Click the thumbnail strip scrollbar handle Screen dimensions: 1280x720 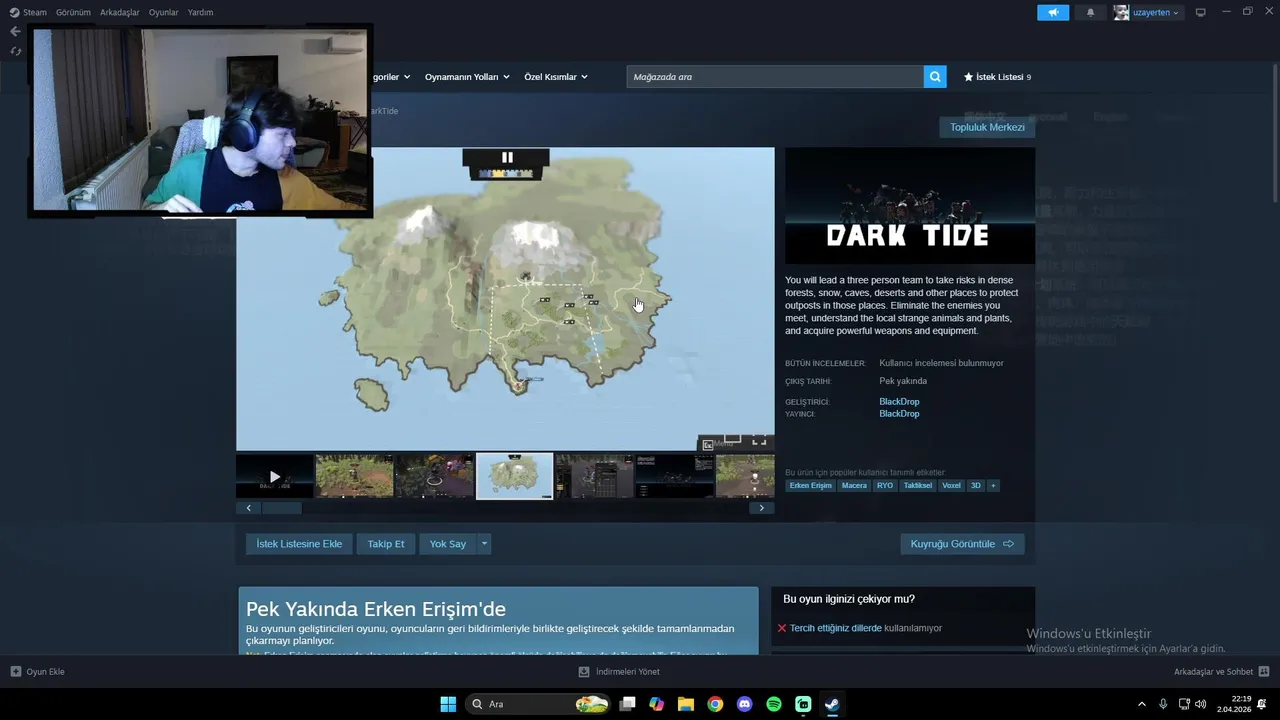(282, 508)
